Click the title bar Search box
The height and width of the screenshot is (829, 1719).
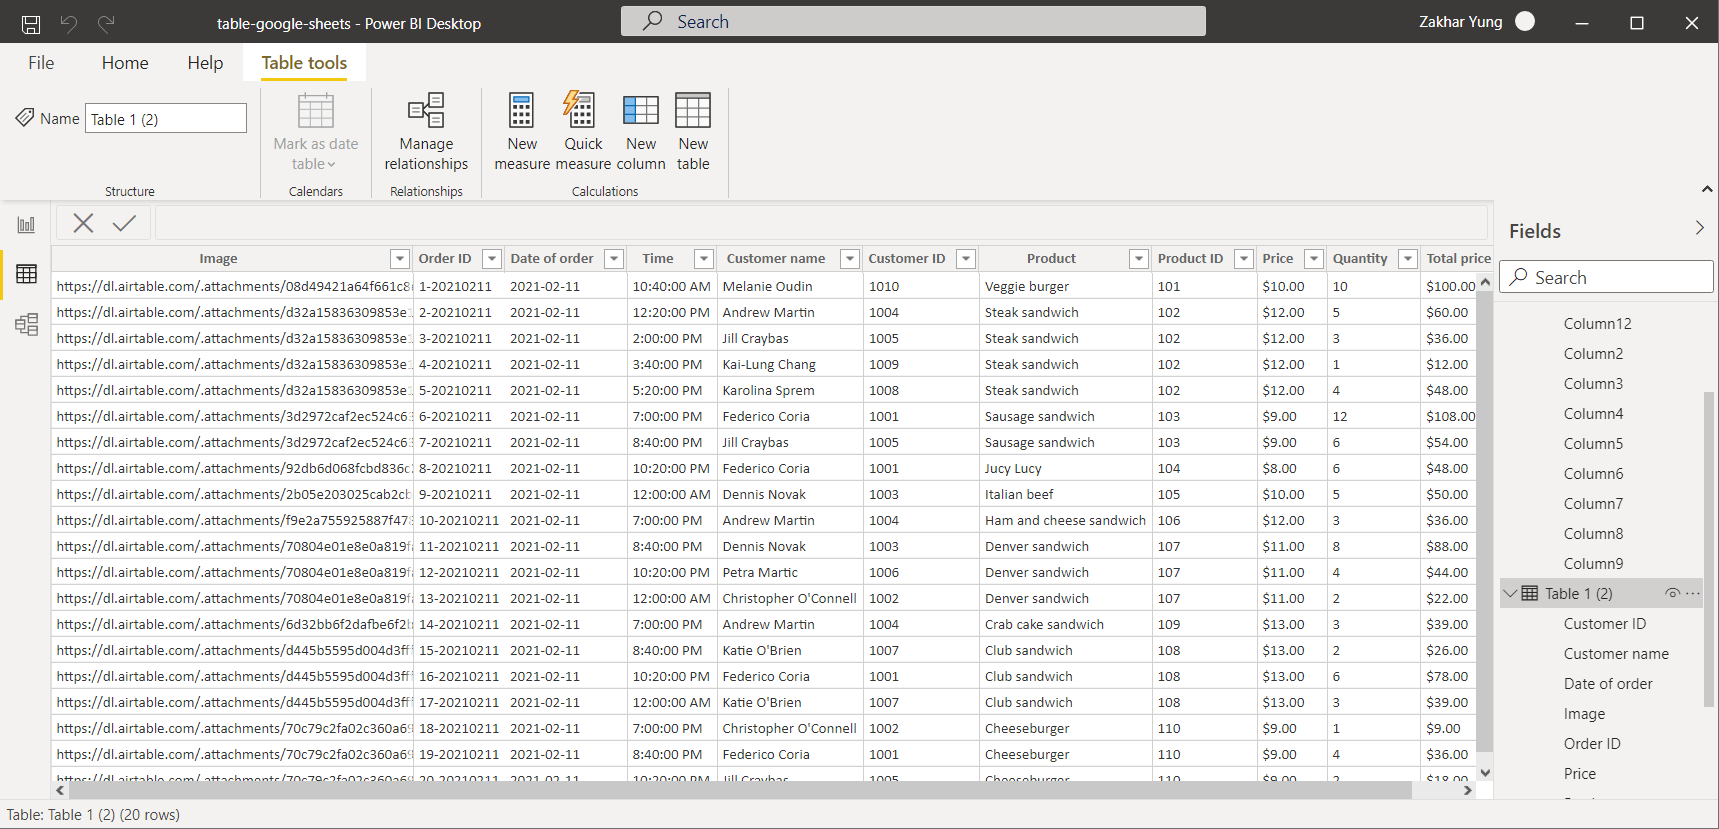pyautogui.click(x=913, y=21)
